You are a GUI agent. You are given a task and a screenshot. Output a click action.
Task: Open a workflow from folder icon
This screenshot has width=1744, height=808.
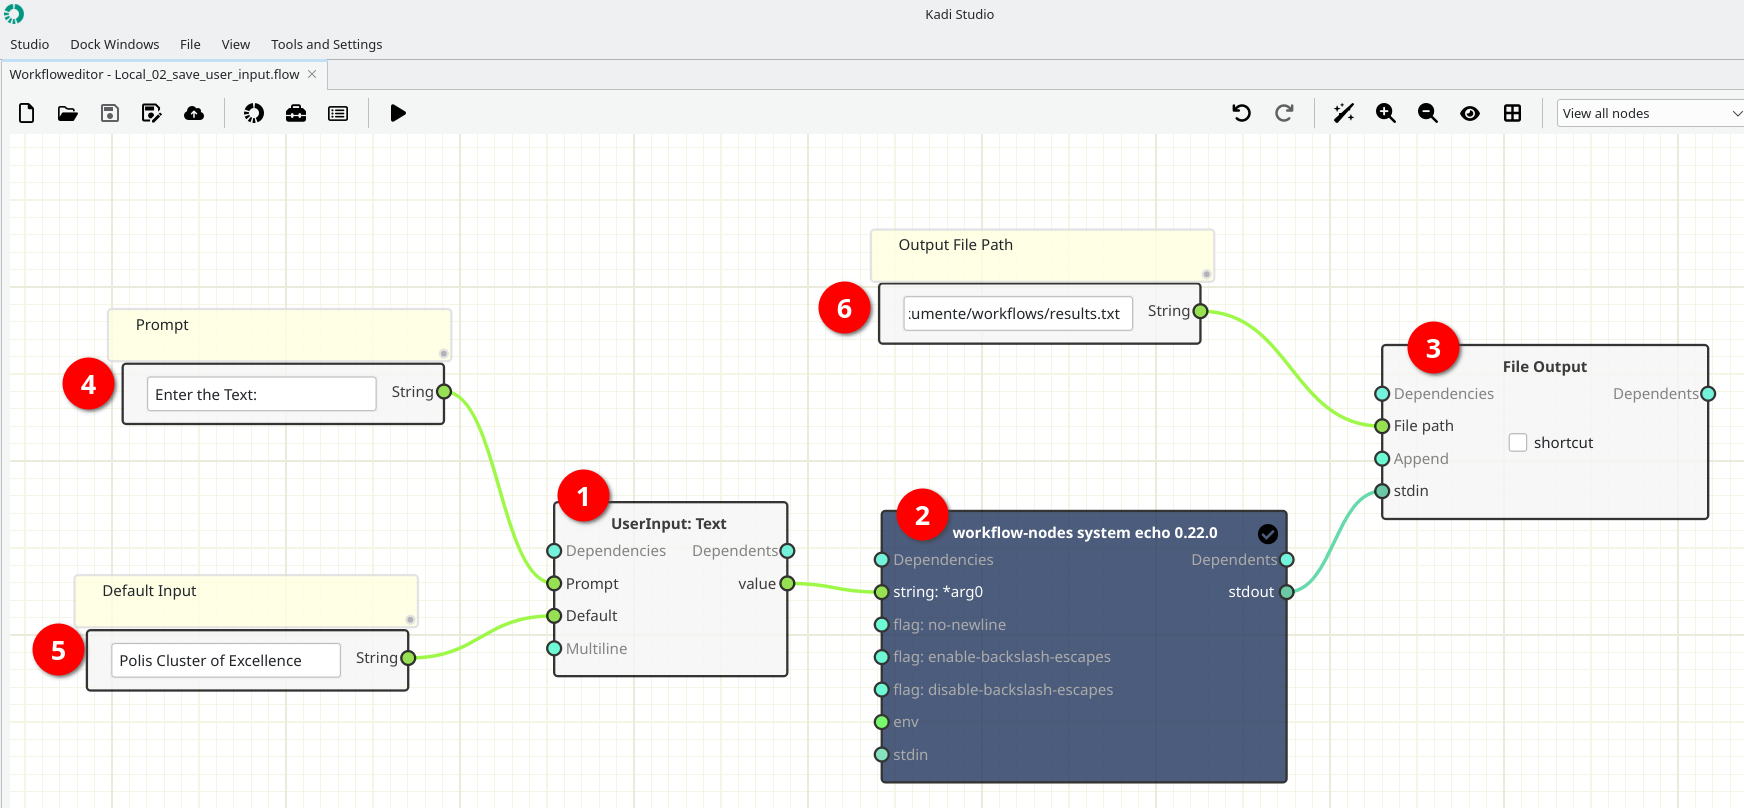(68, 113)
